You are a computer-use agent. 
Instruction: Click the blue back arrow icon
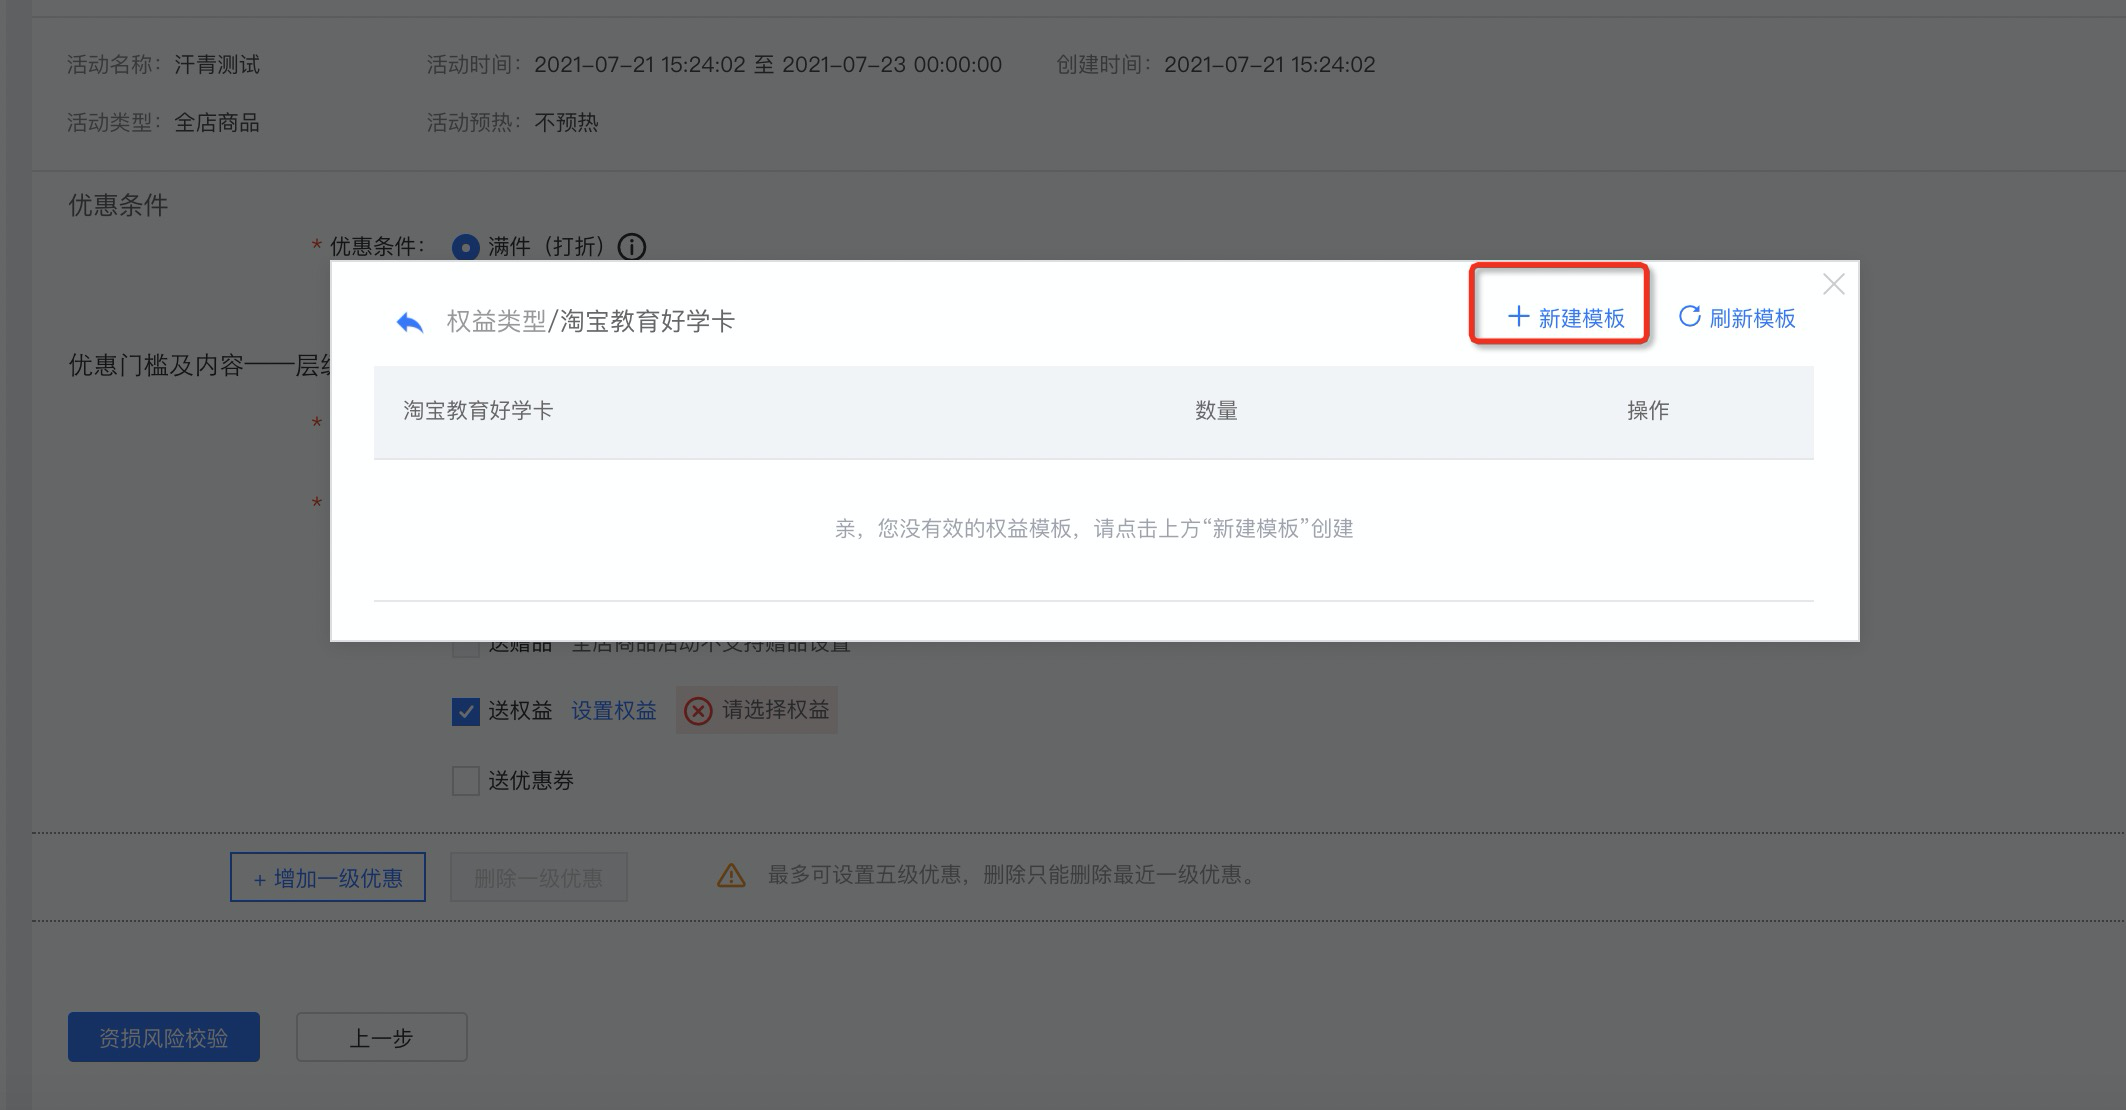tap(410, 322)
